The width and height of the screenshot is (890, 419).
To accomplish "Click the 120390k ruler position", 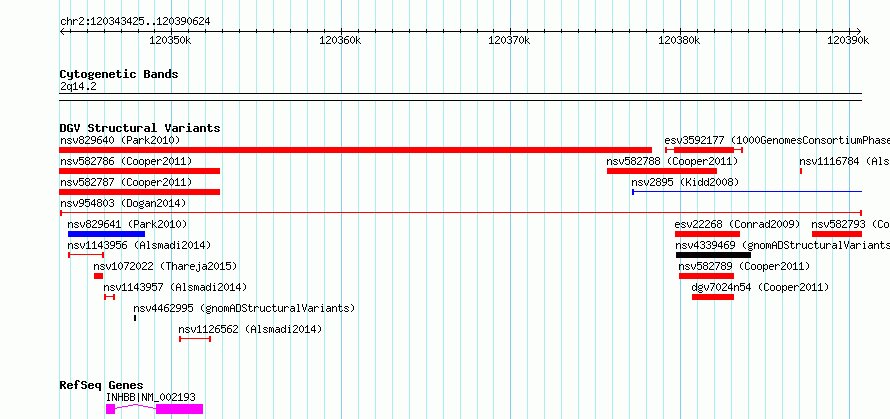I will pyautogui.click(x=848, y=40).
